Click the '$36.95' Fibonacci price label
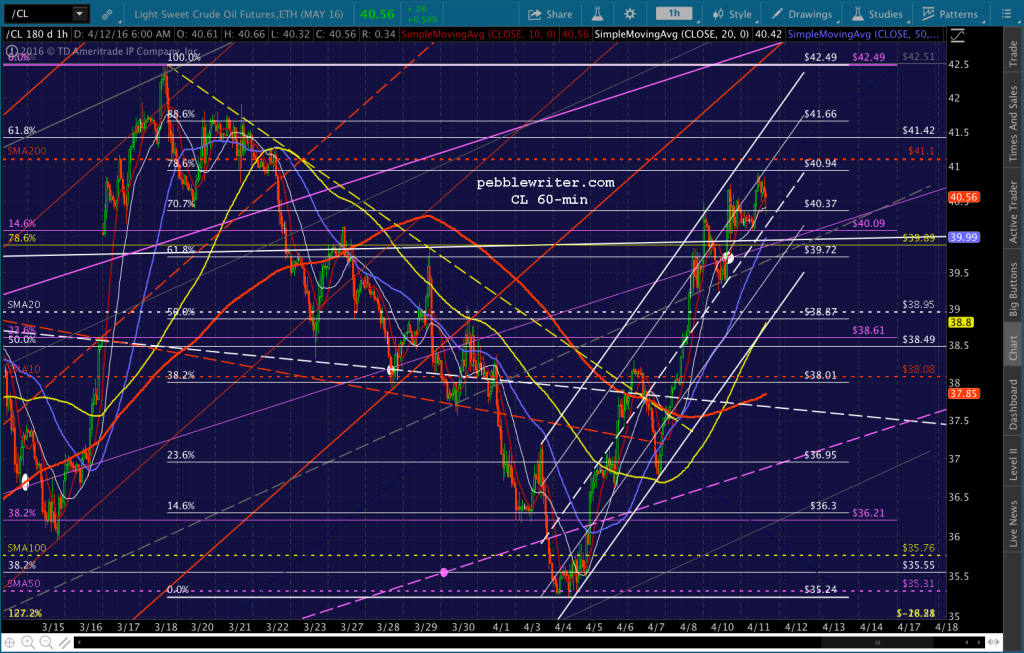The width and height of the screenshot is (1024, 653). click(x=820, y=454)
